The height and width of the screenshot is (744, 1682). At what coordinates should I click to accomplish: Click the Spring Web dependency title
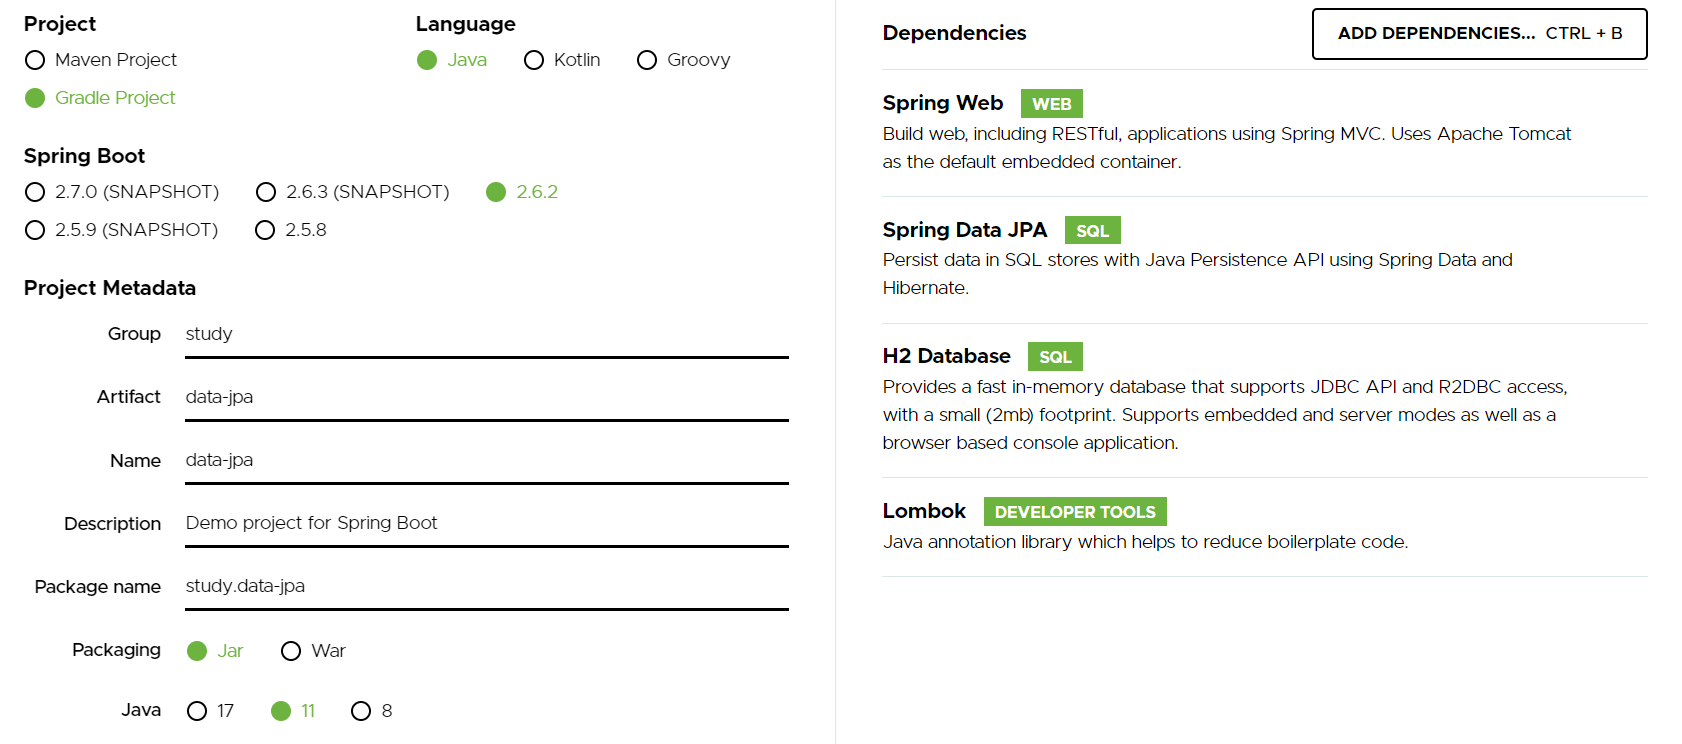[943, 103]
